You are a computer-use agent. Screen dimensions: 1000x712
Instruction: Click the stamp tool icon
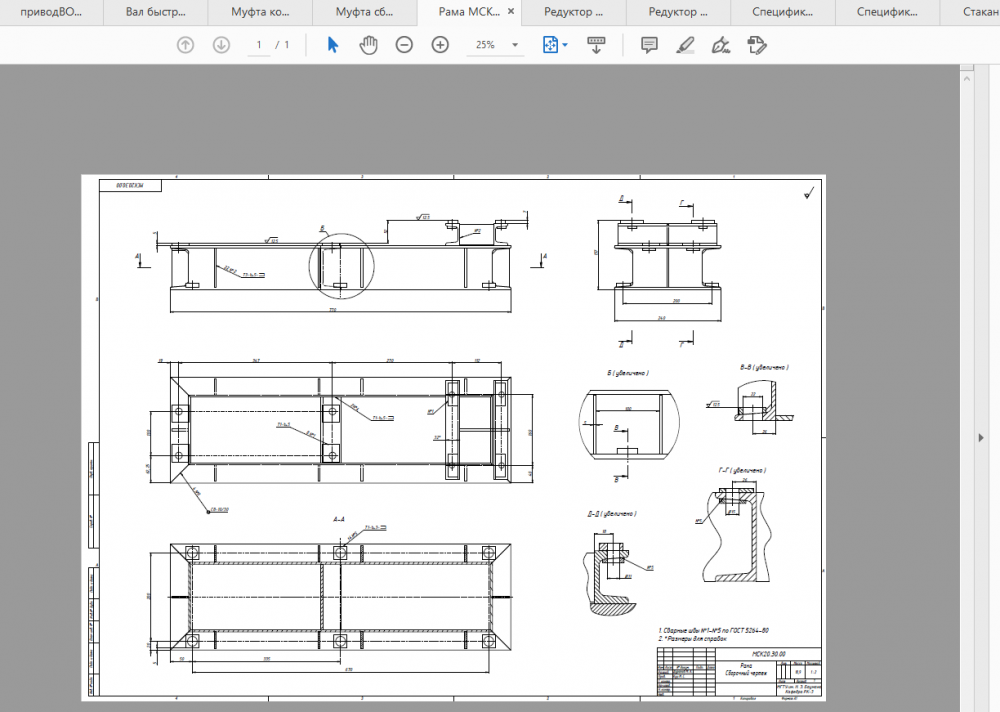[756, 45]
